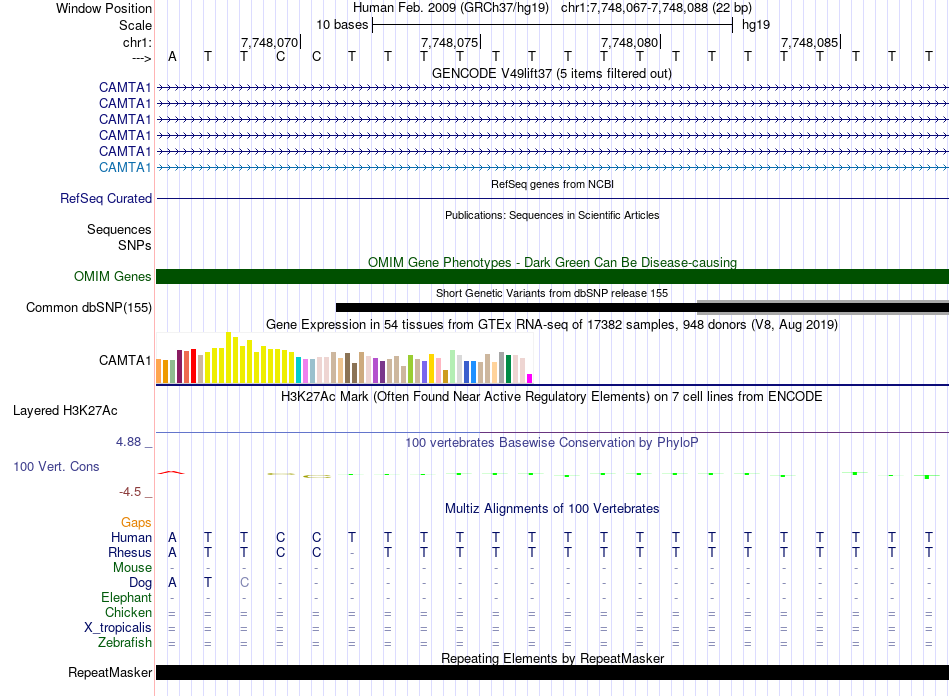950x696 pixels.
Task: Click the dark green OMIM gene bar
Action: point(552,277)
